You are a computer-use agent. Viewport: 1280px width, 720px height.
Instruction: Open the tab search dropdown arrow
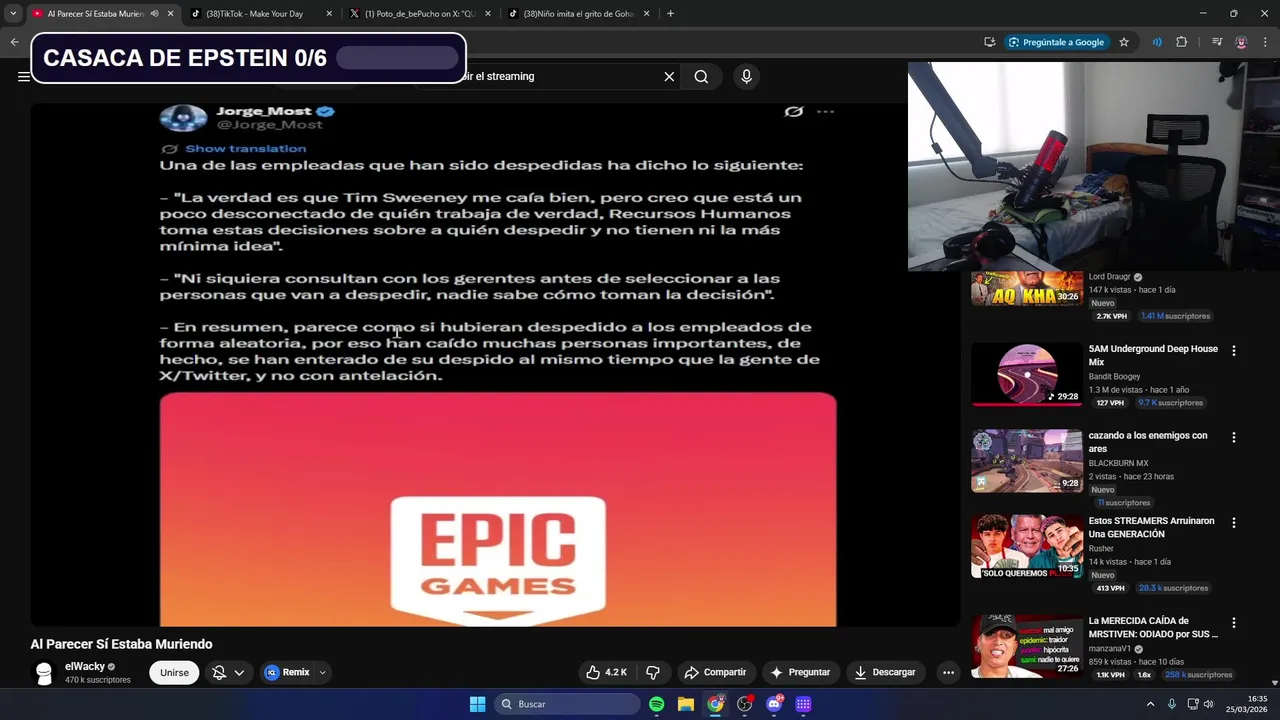pos(13,14)
